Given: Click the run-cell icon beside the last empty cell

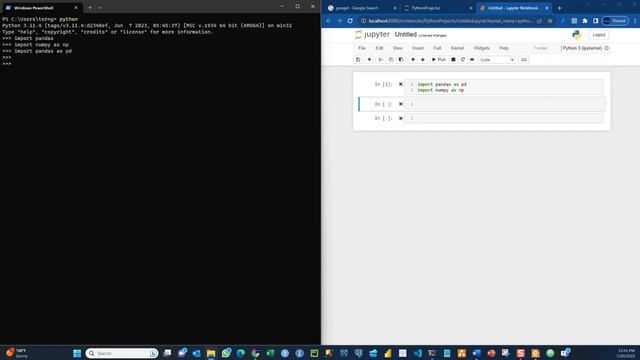Looking at the screenshot, I should pos(401,118).
